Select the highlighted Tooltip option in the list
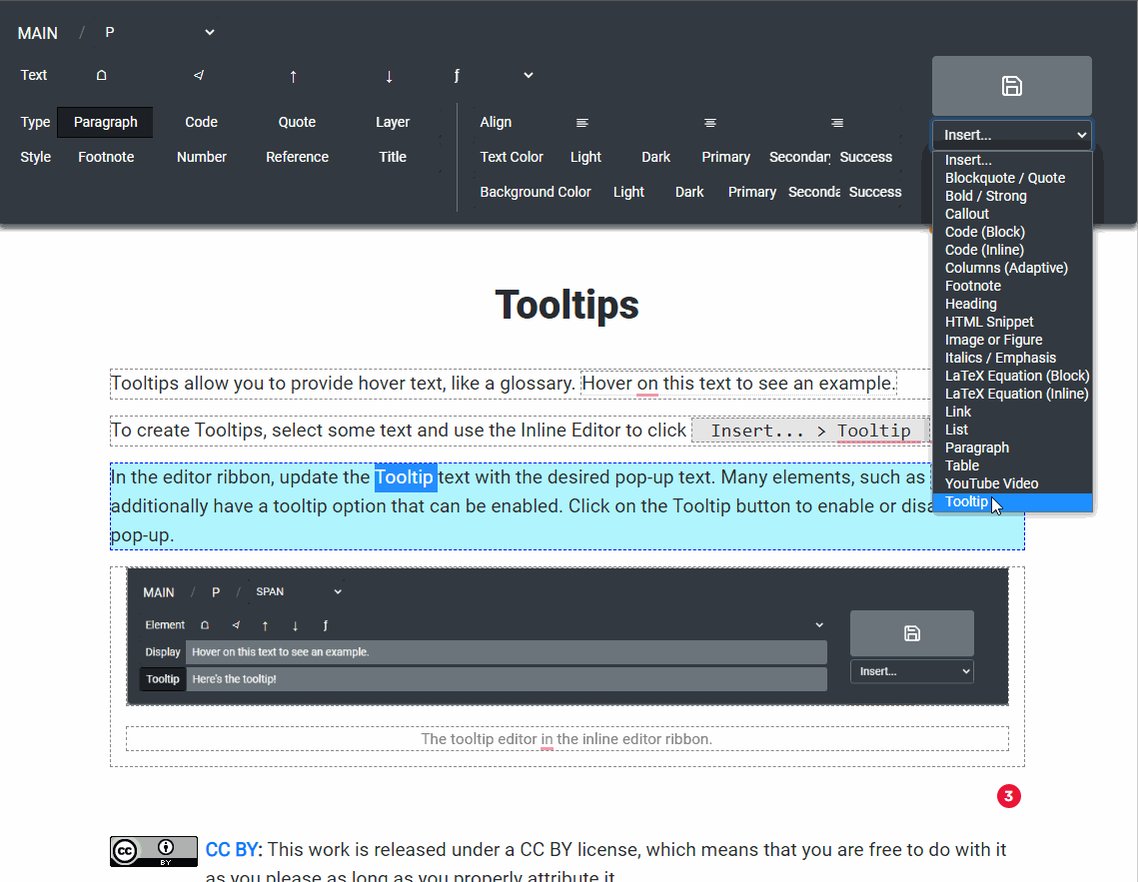 (x=1012, y=502)
